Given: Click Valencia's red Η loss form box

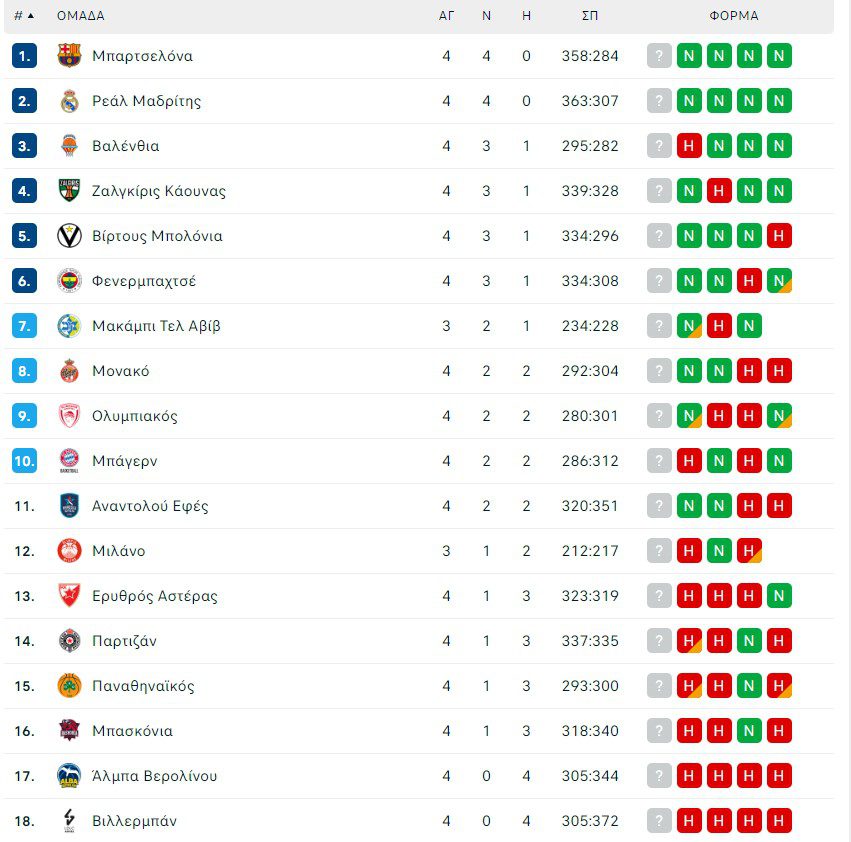Looking at the screenshot, I should [689, 146].
